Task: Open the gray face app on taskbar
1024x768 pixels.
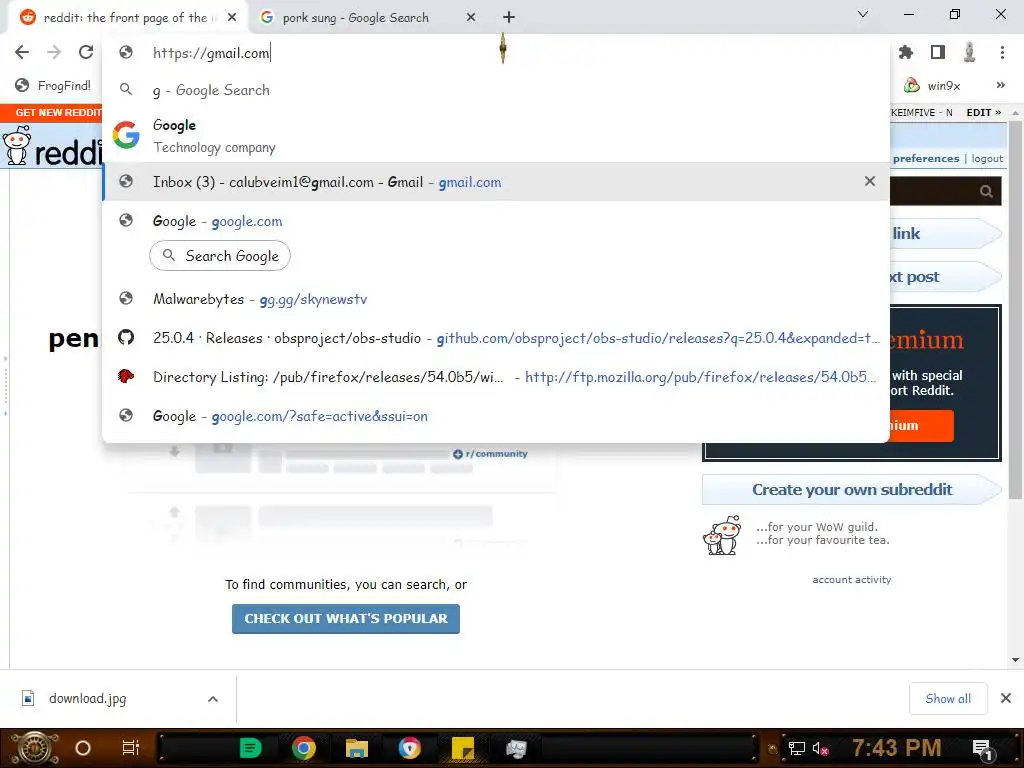Action: [516, 748]
